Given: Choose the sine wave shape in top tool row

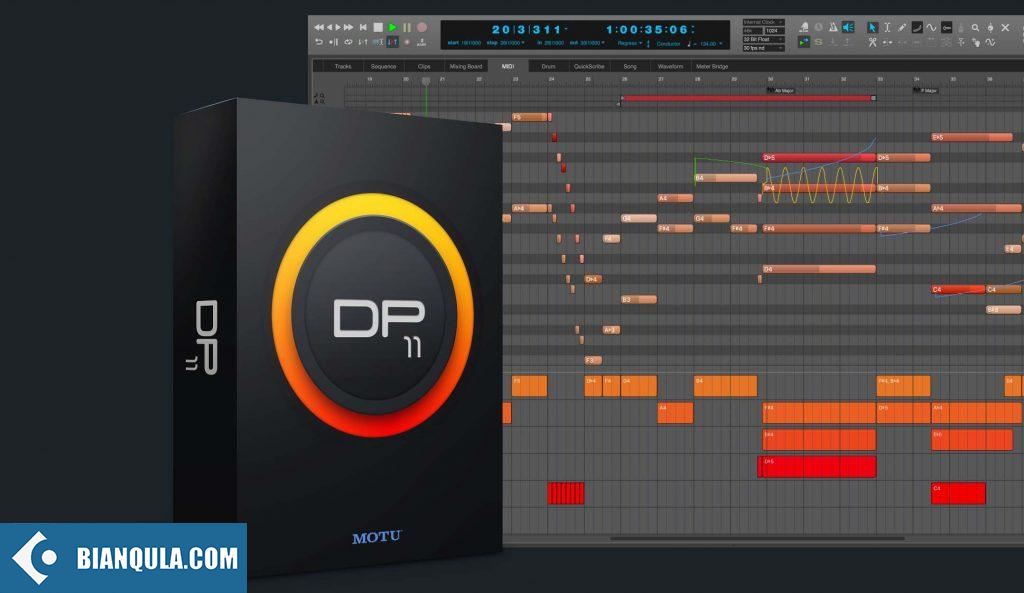Looking at the screenshot, I should (x=931, y=27).
